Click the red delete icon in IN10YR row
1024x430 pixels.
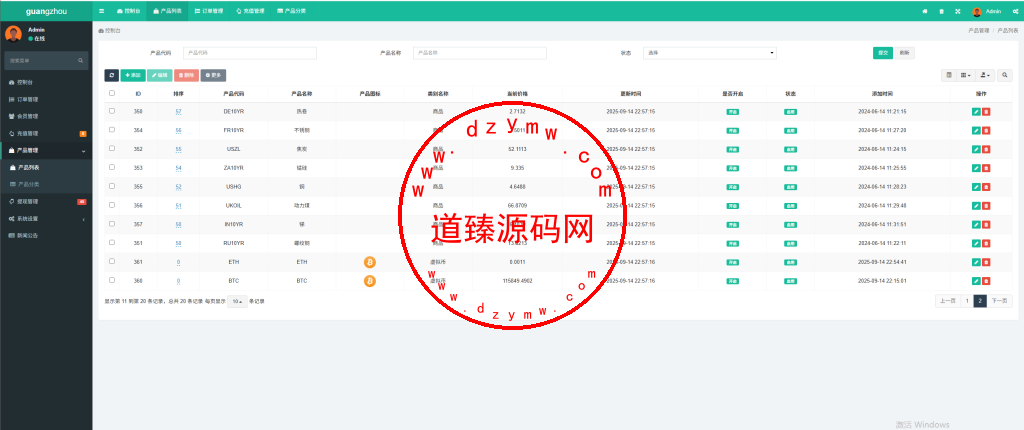[x=986, y=225]
